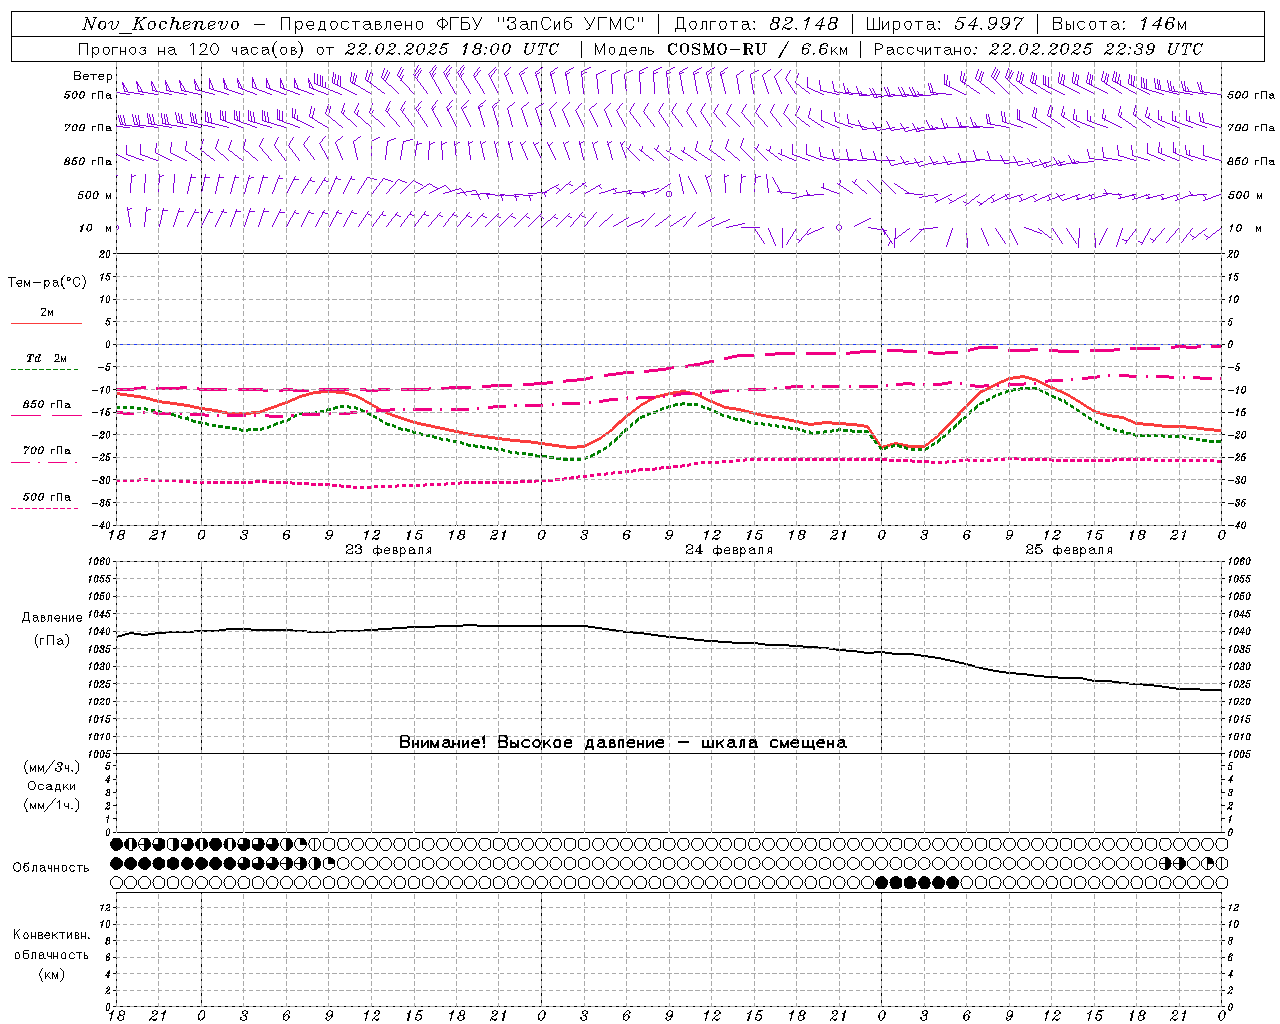This screenshot has width=1280, height=1024.
Task: Click the 500 гПа temperature legend entry
Action: [x=46, y=497]
